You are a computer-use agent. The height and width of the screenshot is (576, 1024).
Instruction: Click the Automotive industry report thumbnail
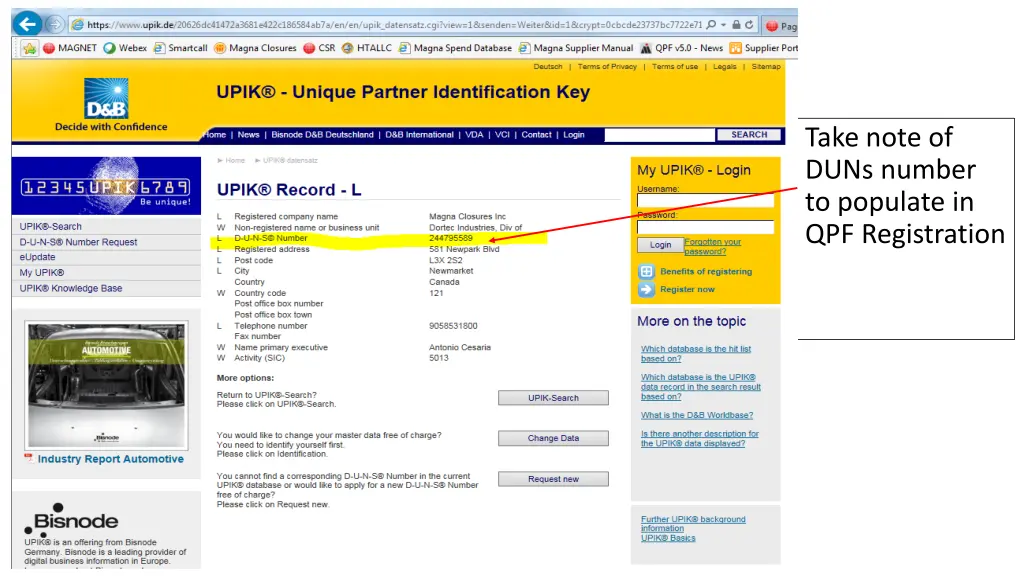pyautogui.click(x=105, y=385)
